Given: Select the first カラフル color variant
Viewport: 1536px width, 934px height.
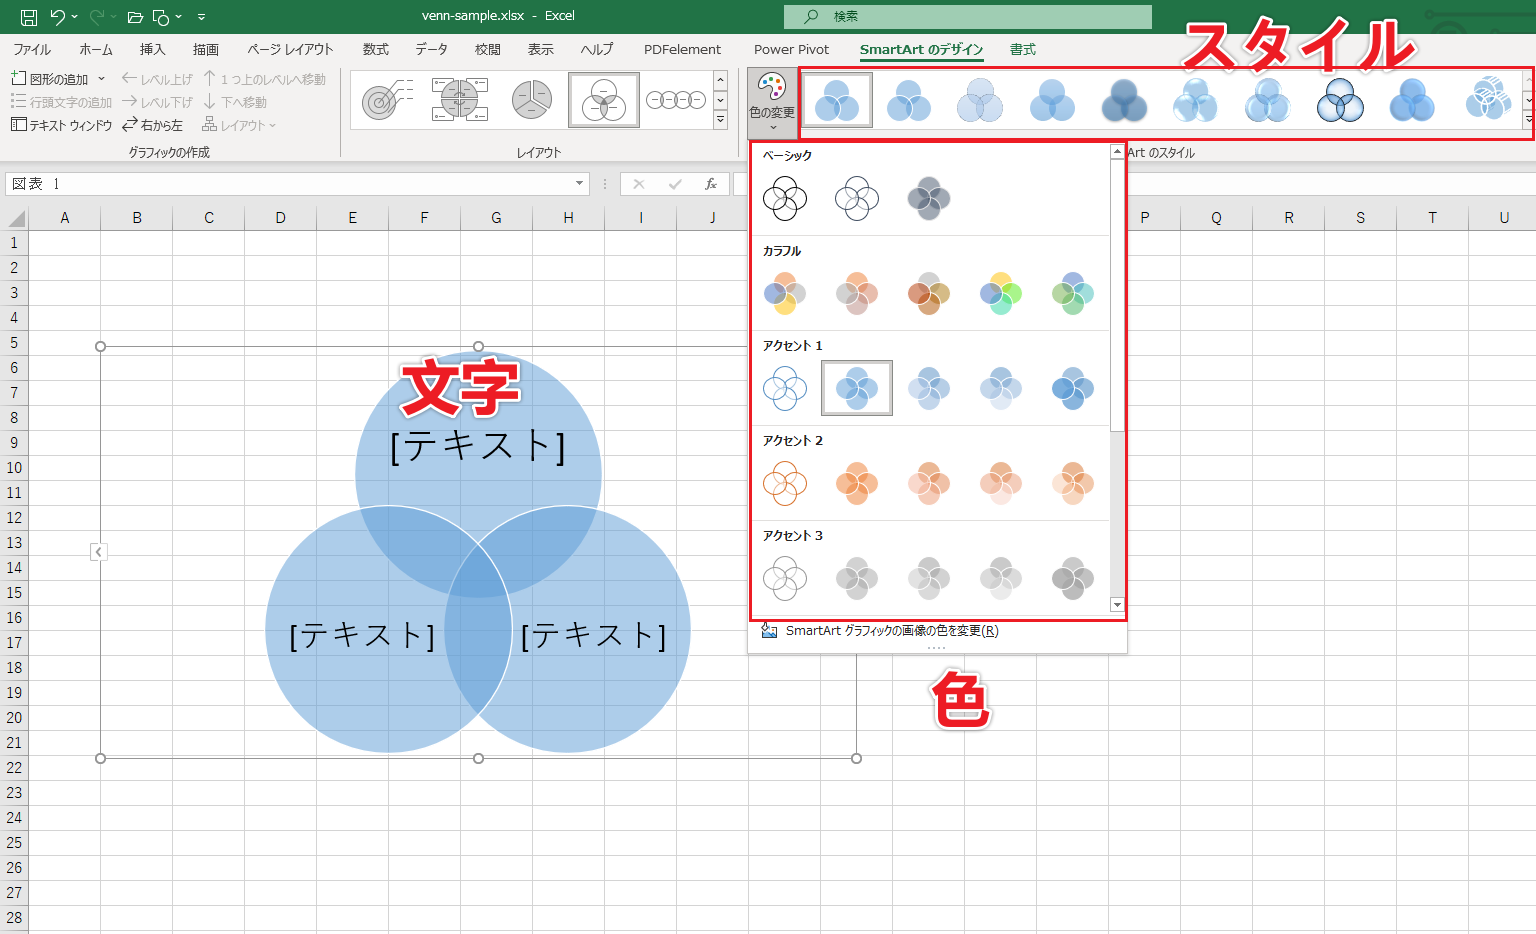Looking at the screenshot, I should (x=784, y=292).
